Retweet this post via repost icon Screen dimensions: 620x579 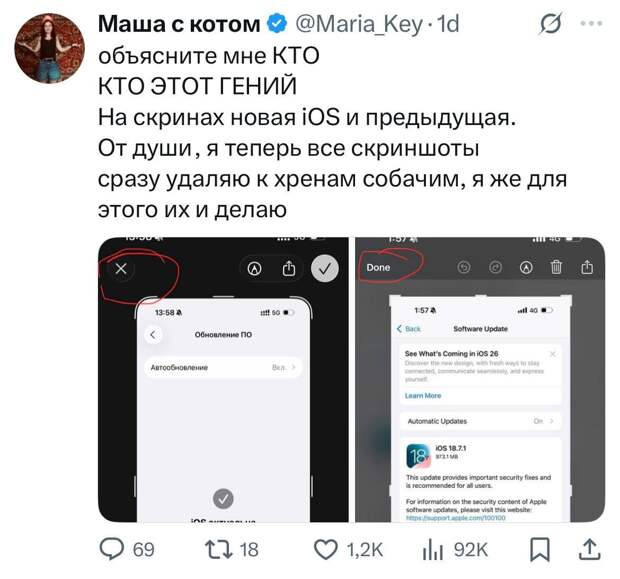tap(219, 549)
